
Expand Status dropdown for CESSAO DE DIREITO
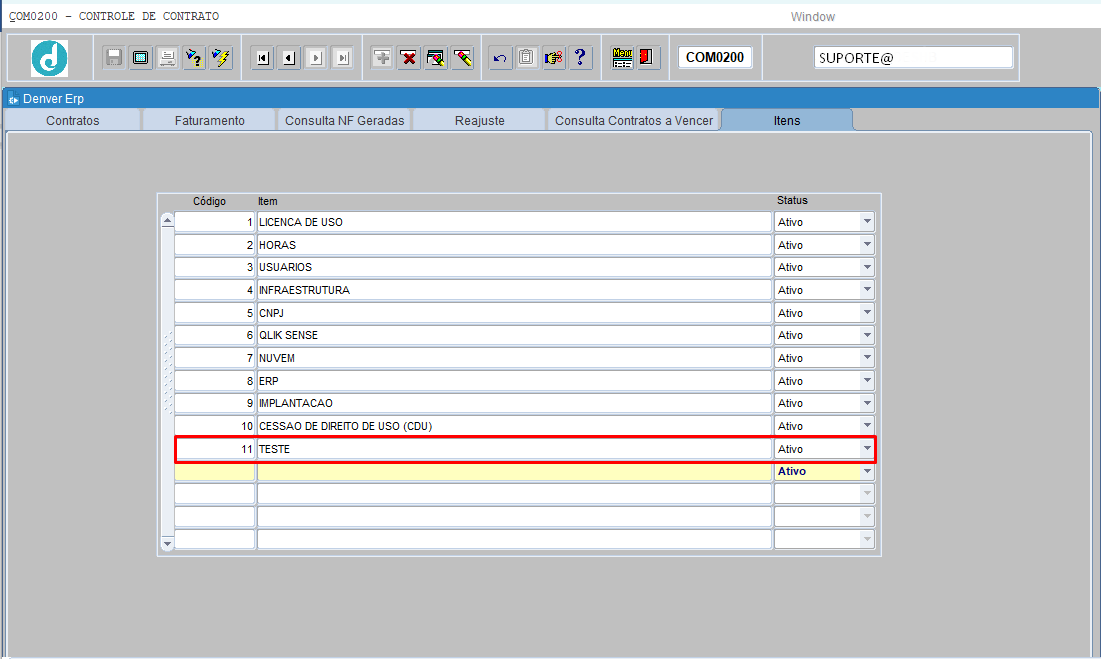click(867, 426)
